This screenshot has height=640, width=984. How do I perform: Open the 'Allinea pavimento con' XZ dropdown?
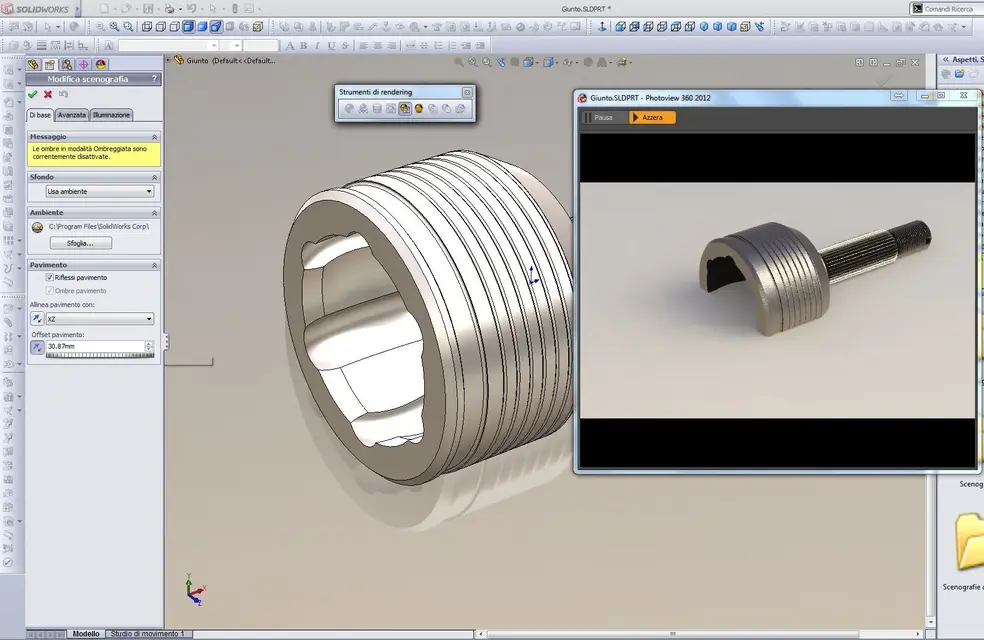point(100,319)
